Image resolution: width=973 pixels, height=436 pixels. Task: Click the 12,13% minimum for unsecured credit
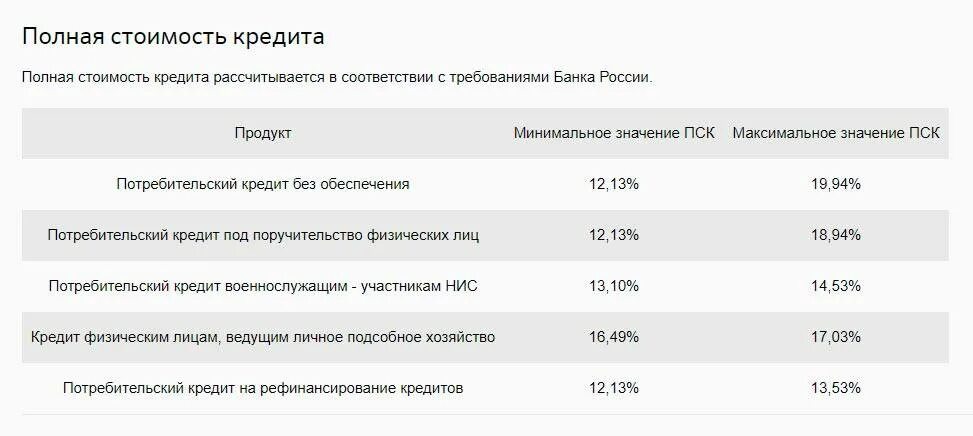point(614,184)
